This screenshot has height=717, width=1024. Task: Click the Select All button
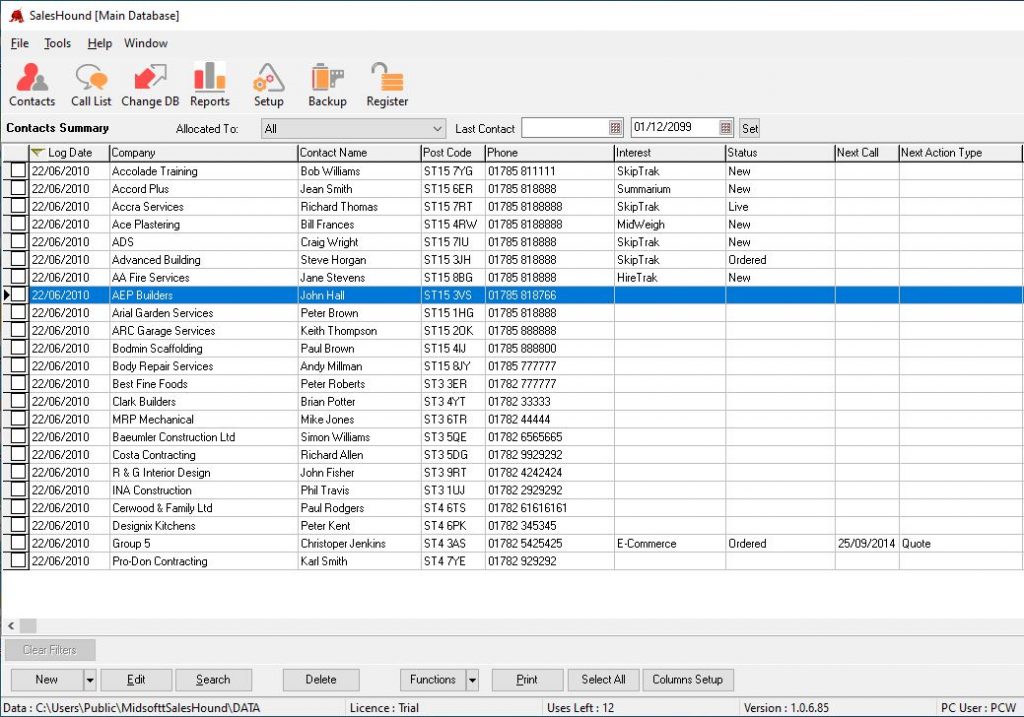(603, 680)
